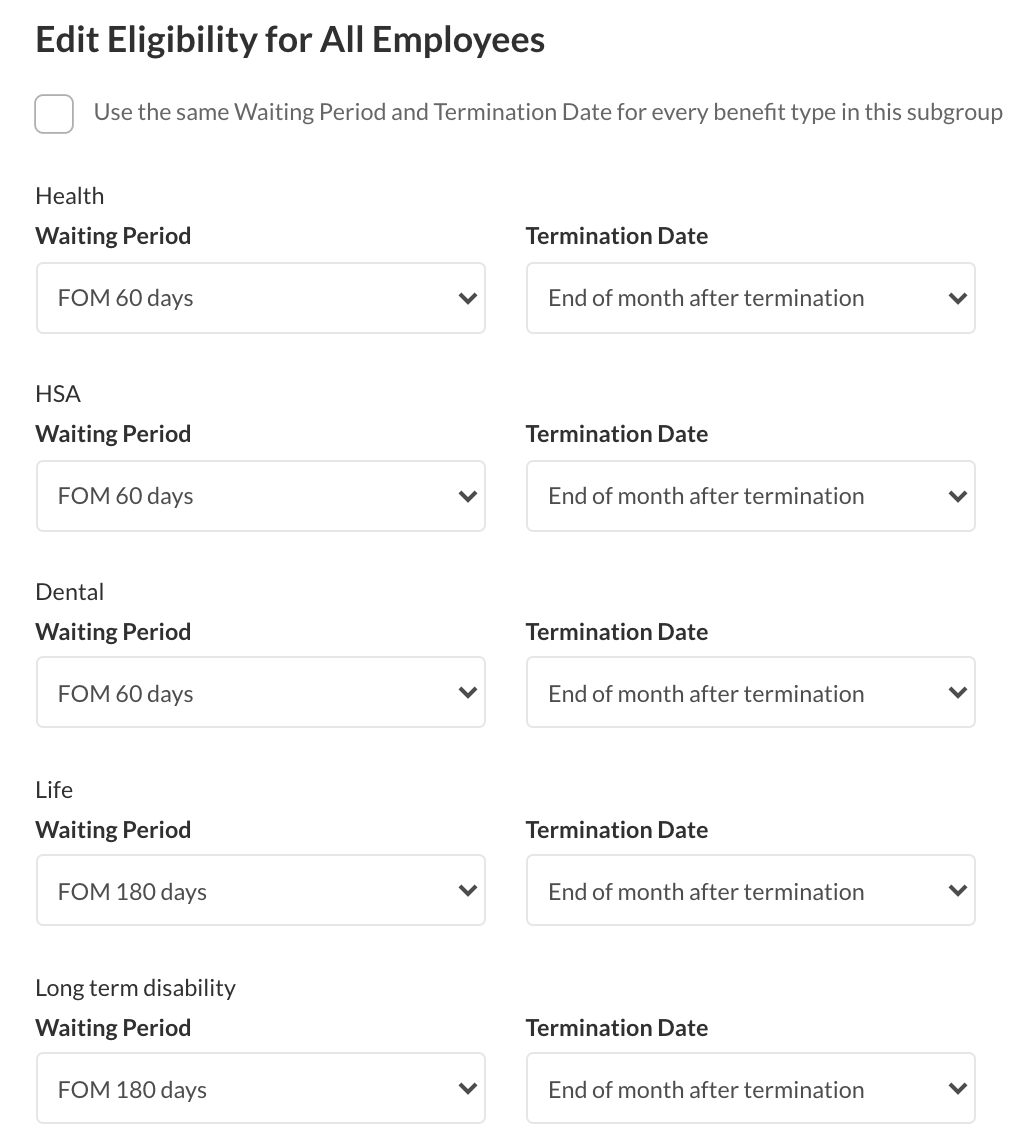The height and width of the screenshot is (1144, 1026).
Task: Open Health Termination Date dropdown
Action: coord(751,298)
